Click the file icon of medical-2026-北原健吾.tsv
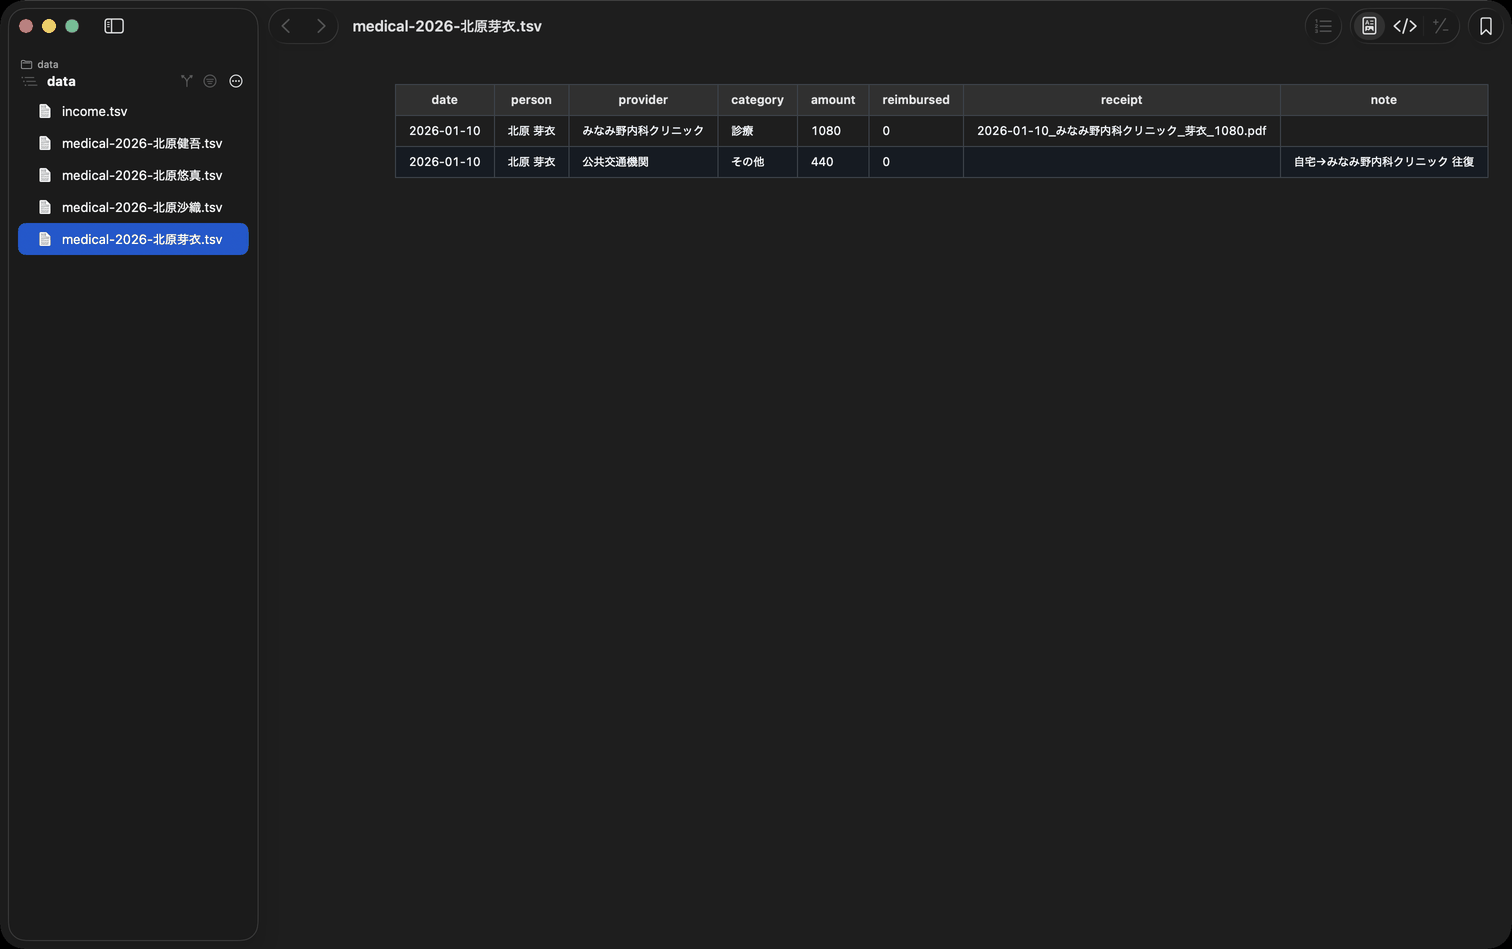The image size is (1512, 949). pyautogui.click(x=45, y=143)
